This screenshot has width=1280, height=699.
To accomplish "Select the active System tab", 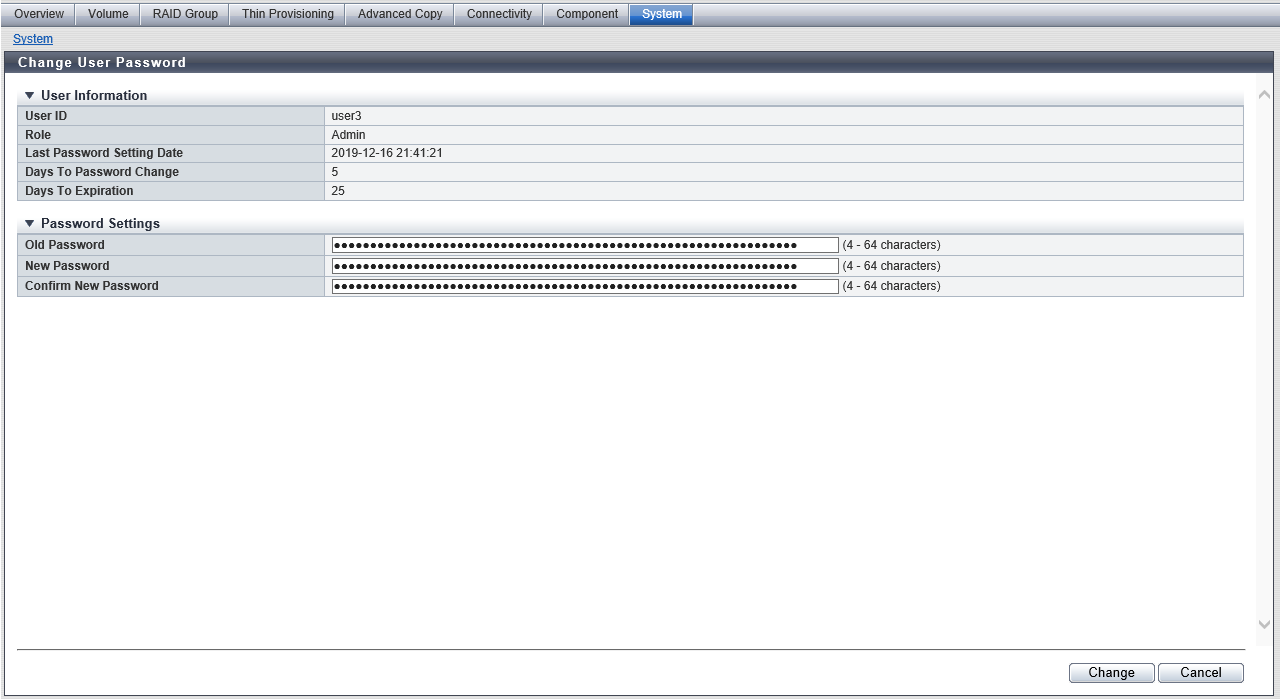I will [x=661, y=14].
